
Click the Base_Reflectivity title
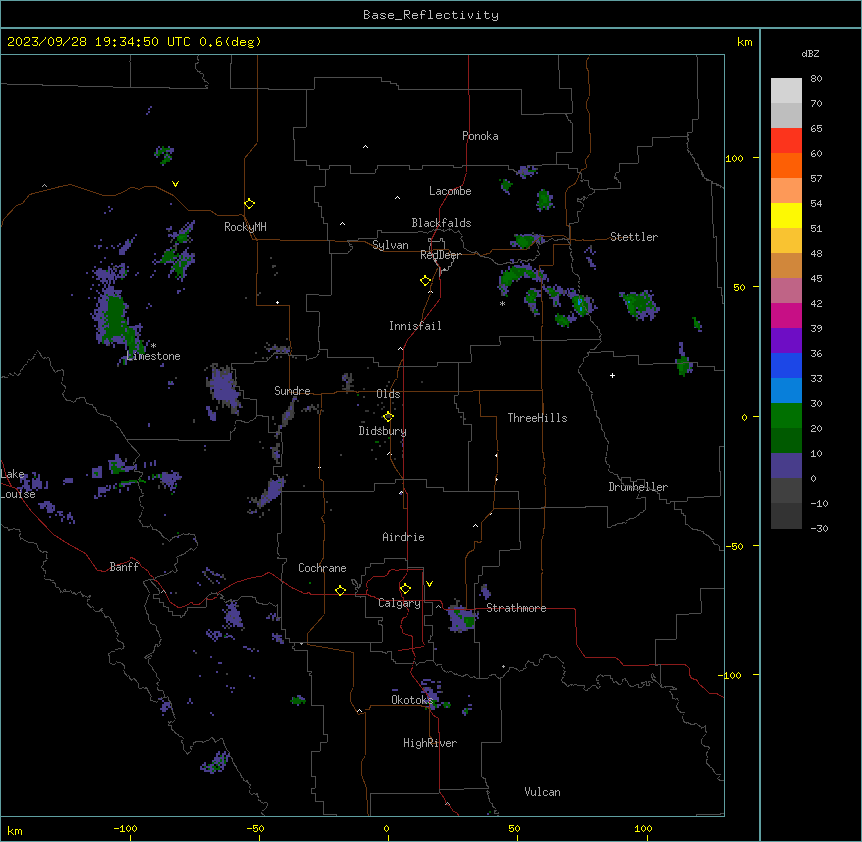(x=431, y=15)
